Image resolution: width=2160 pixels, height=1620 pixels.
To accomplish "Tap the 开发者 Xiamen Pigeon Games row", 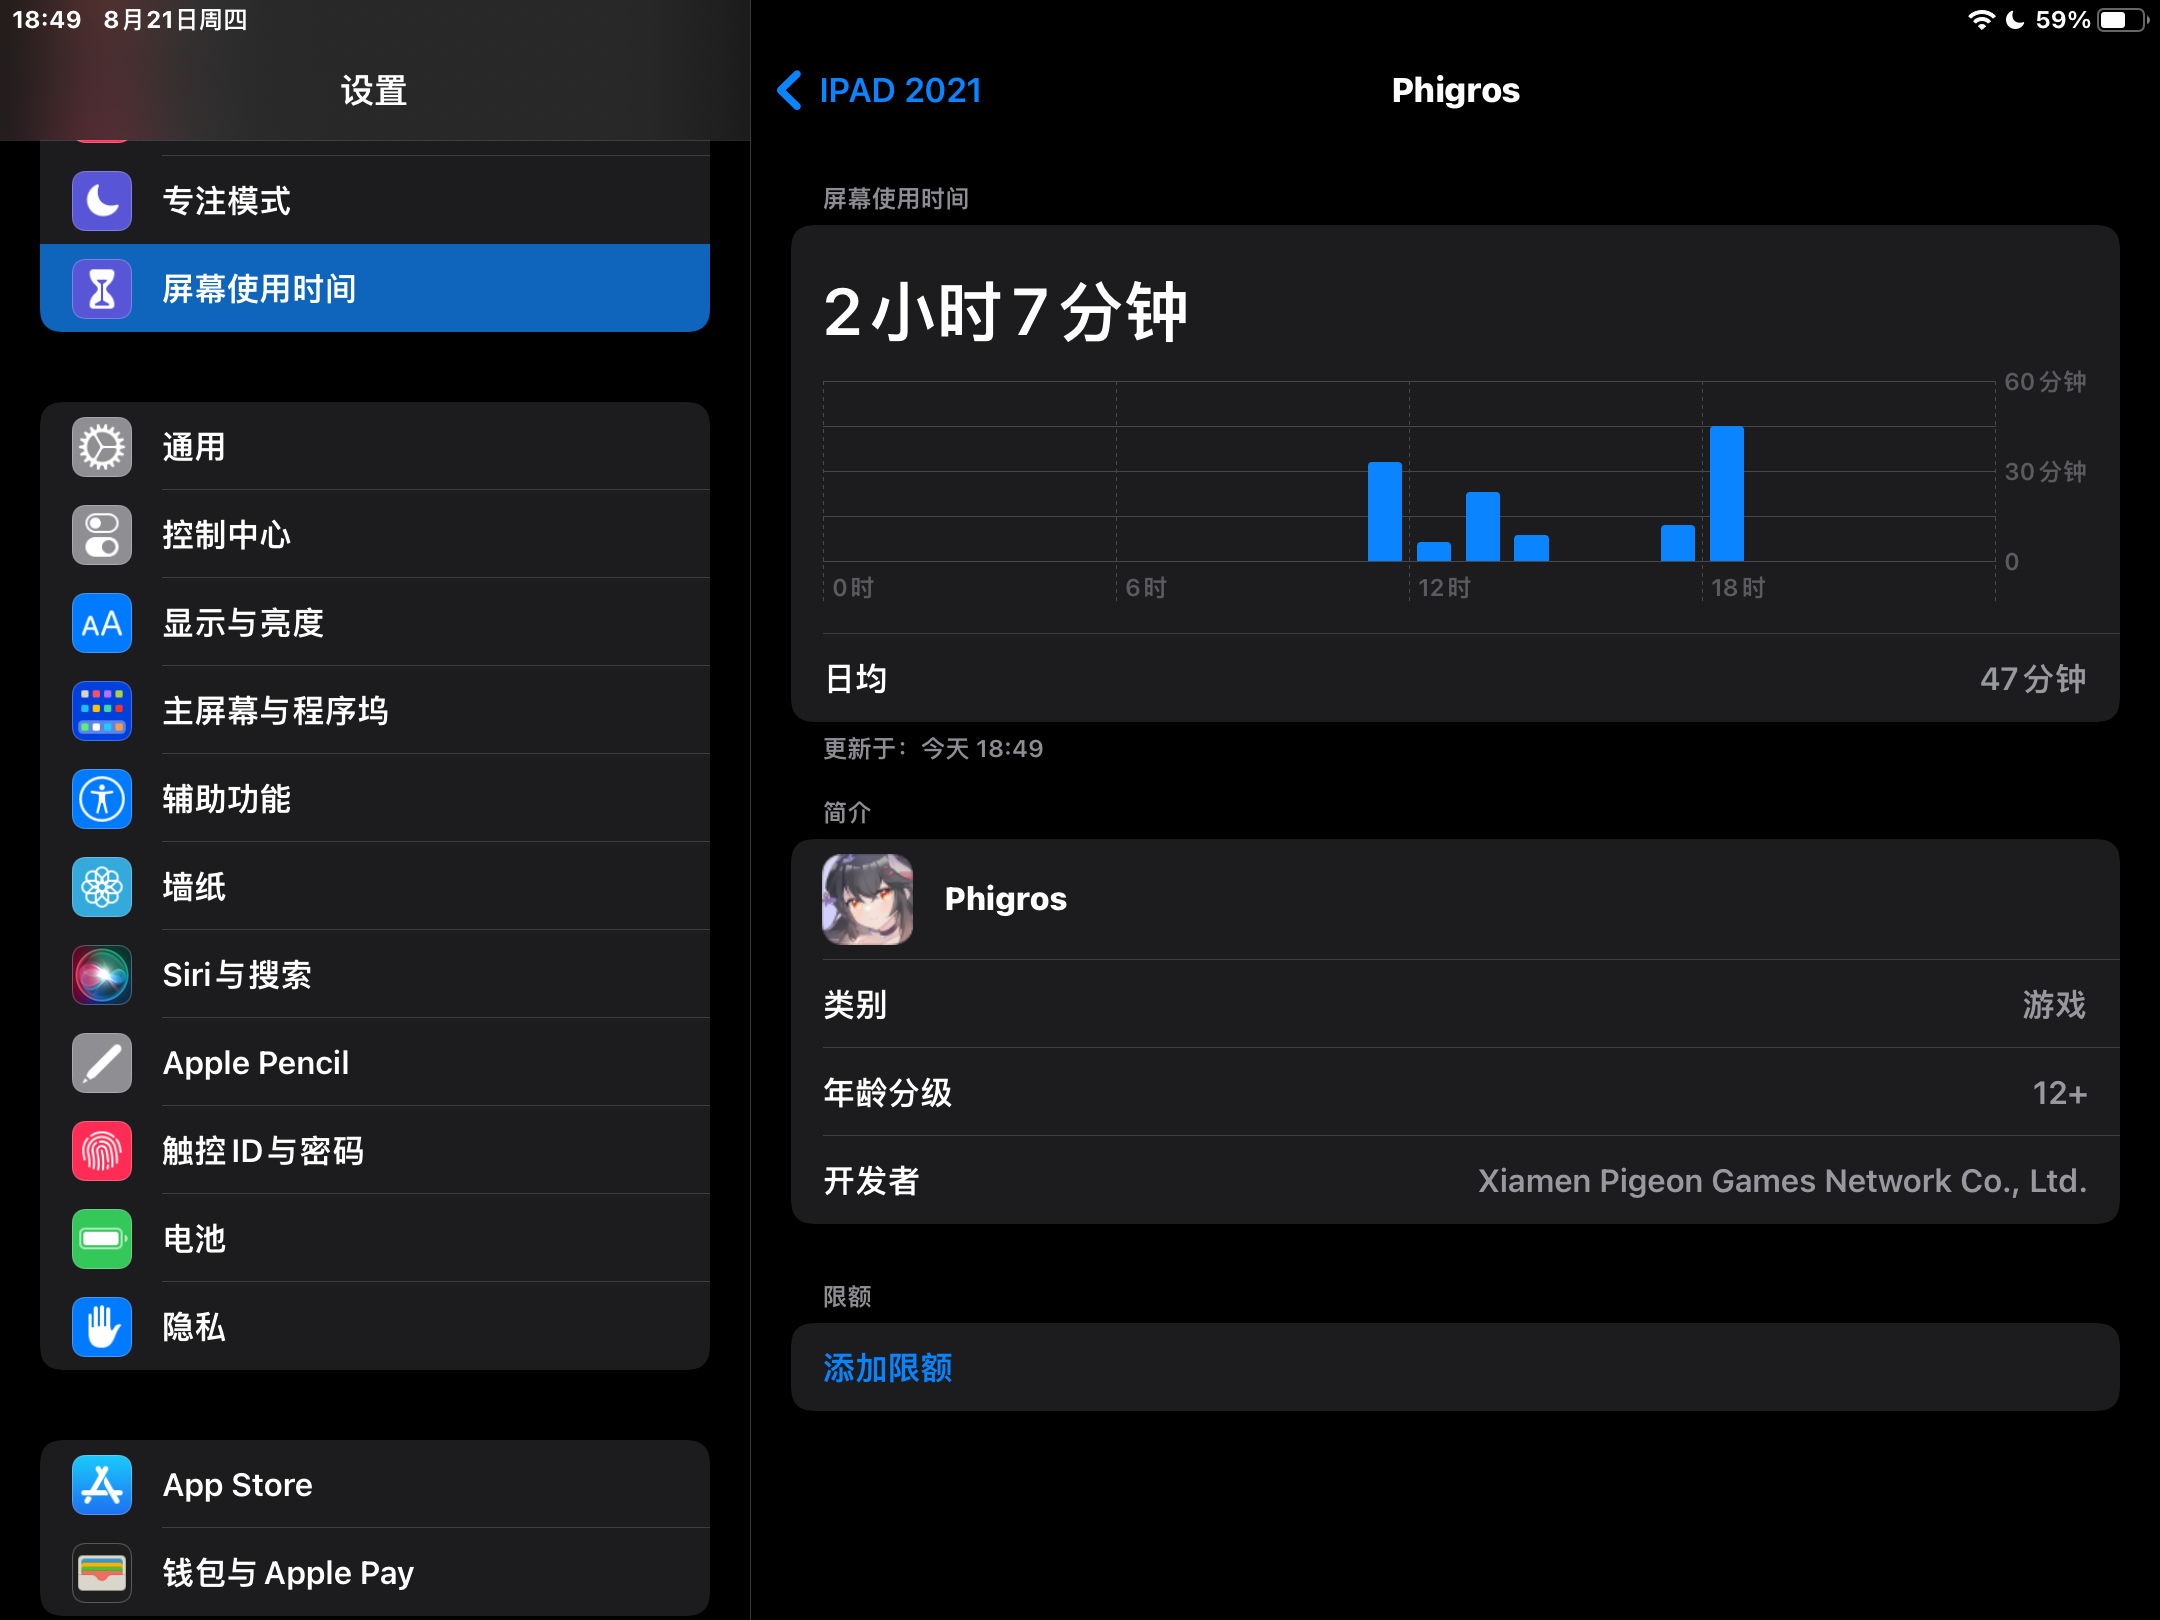I will [x=1455, y=1181].
